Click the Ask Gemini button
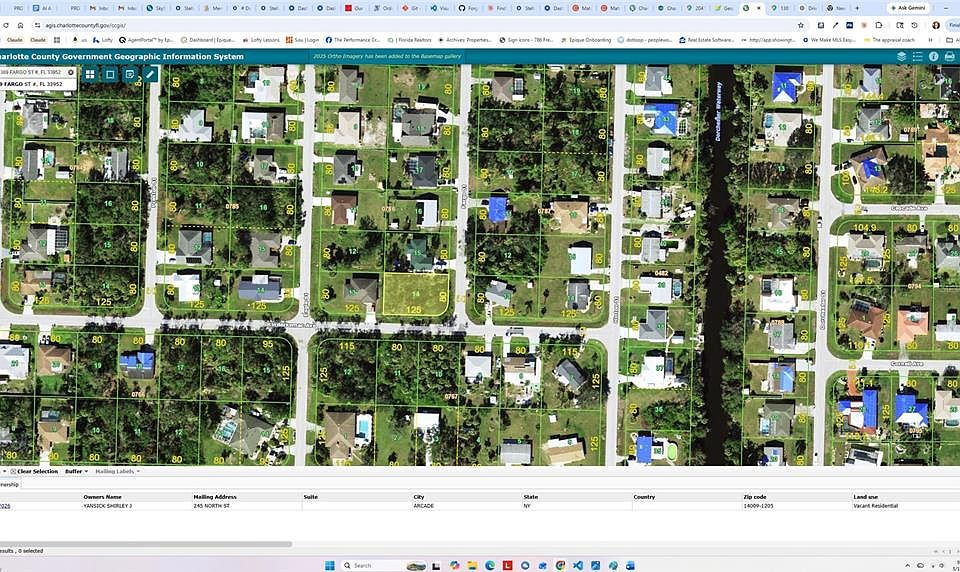Image resolution: width=960 pixels, height=572 pixels. coord(908,8)
